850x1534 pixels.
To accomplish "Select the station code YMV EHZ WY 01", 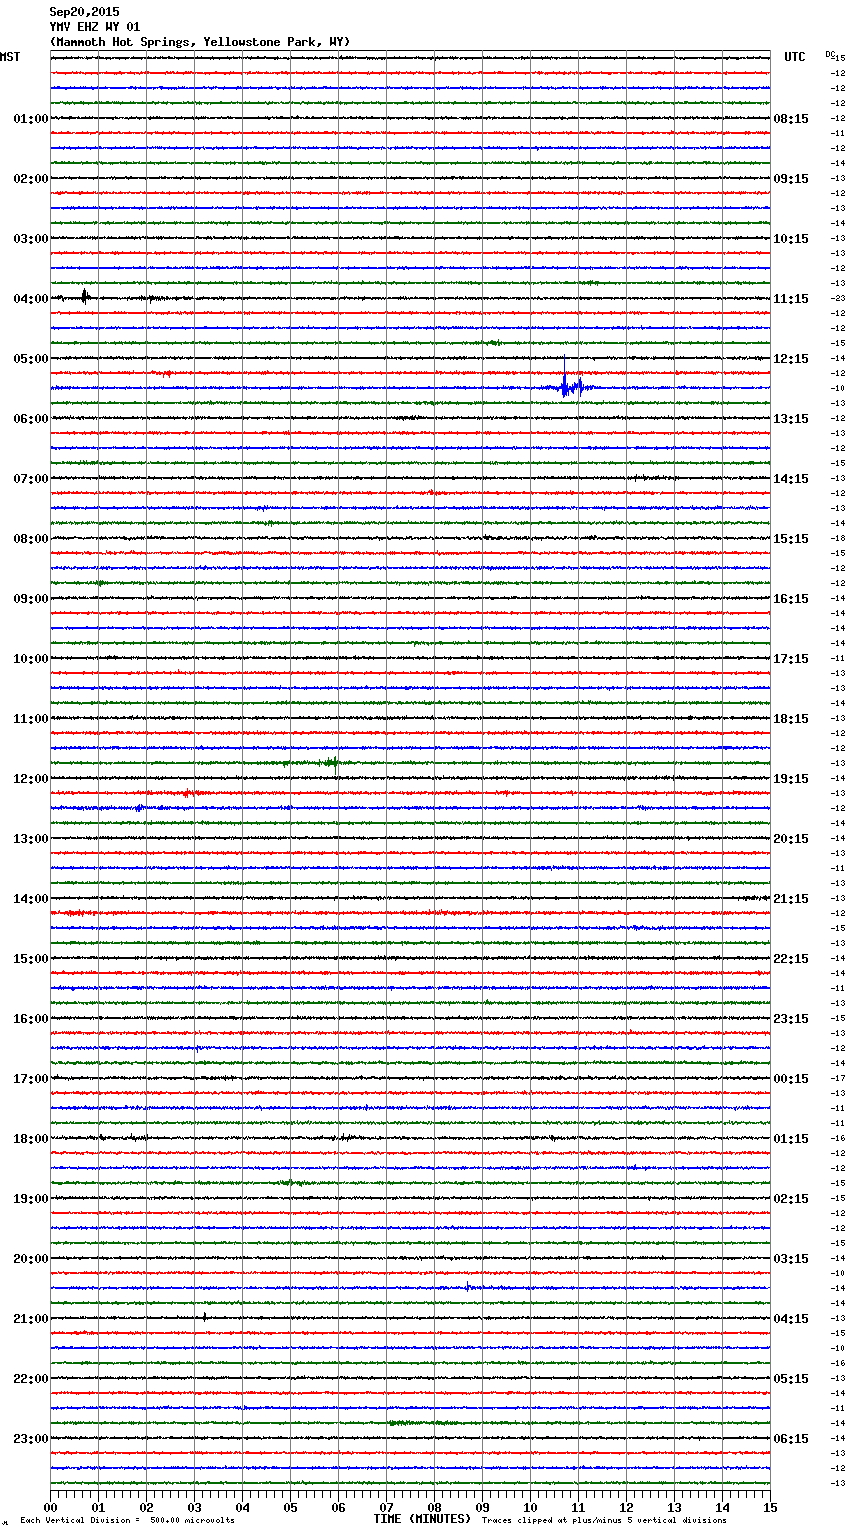I will click(x=95, y=27).
